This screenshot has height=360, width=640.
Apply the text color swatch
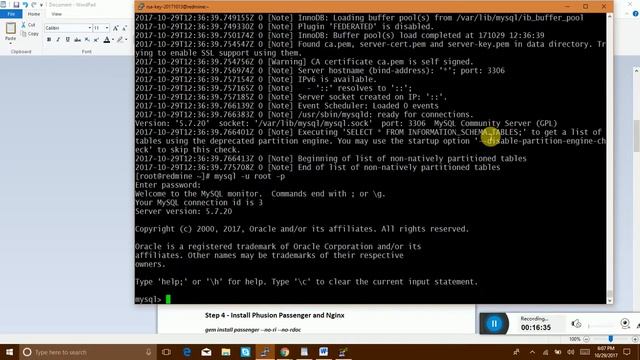107,40
